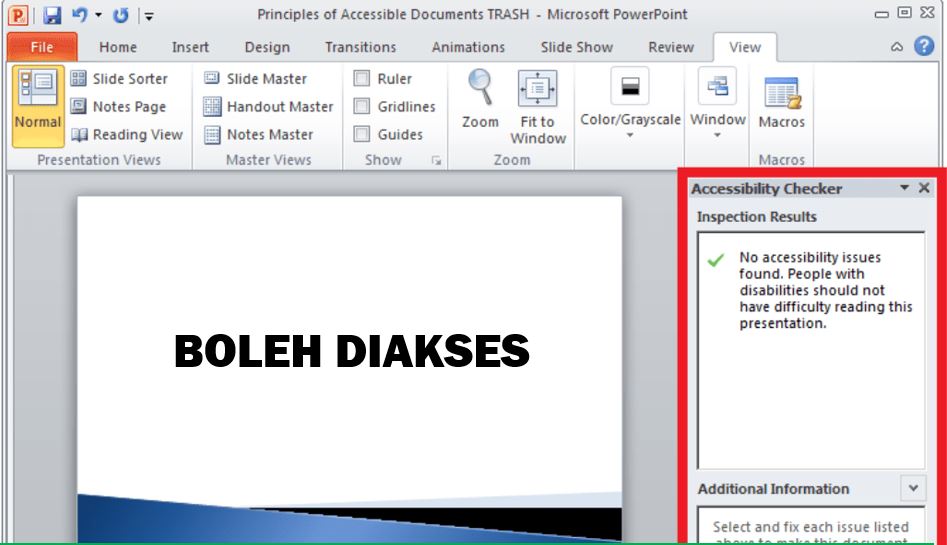The width and height of the screenshot is (947, 545).
Task: Click the Save icon in quick access toolbar
Action: tap(52, 15)
